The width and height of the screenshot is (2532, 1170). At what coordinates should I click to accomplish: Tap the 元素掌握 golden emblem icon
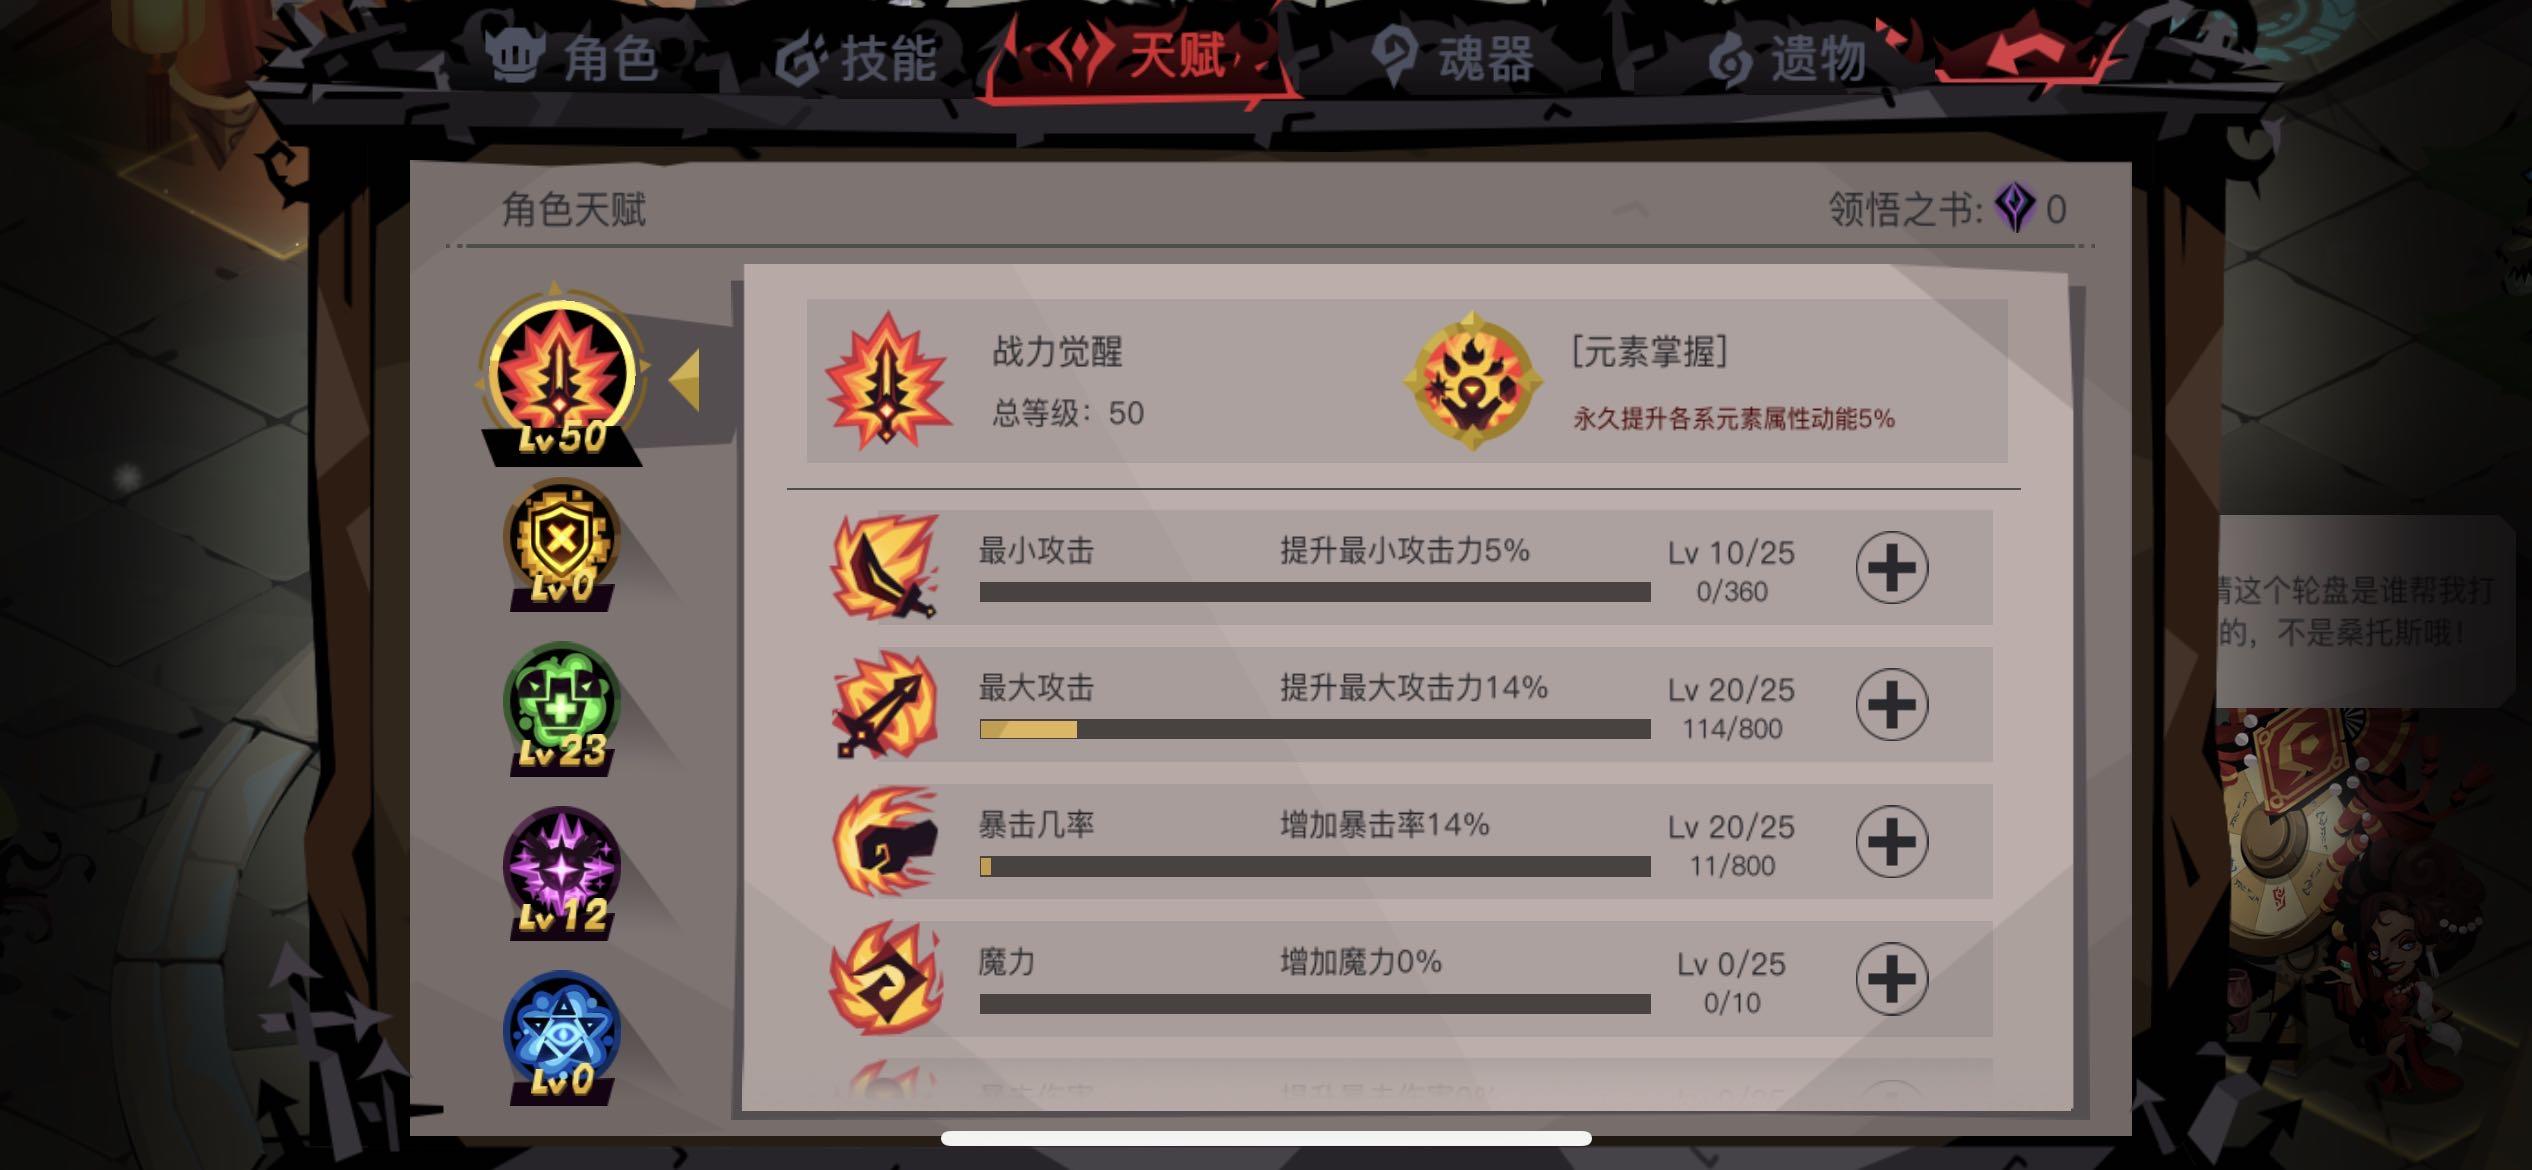tap(1472, 381)
